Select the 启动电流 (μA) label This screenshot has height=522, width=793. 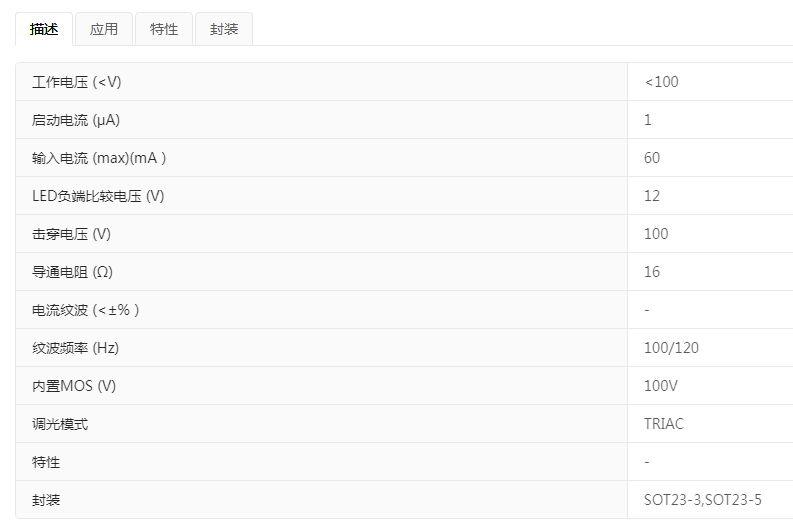coord(76,120)
